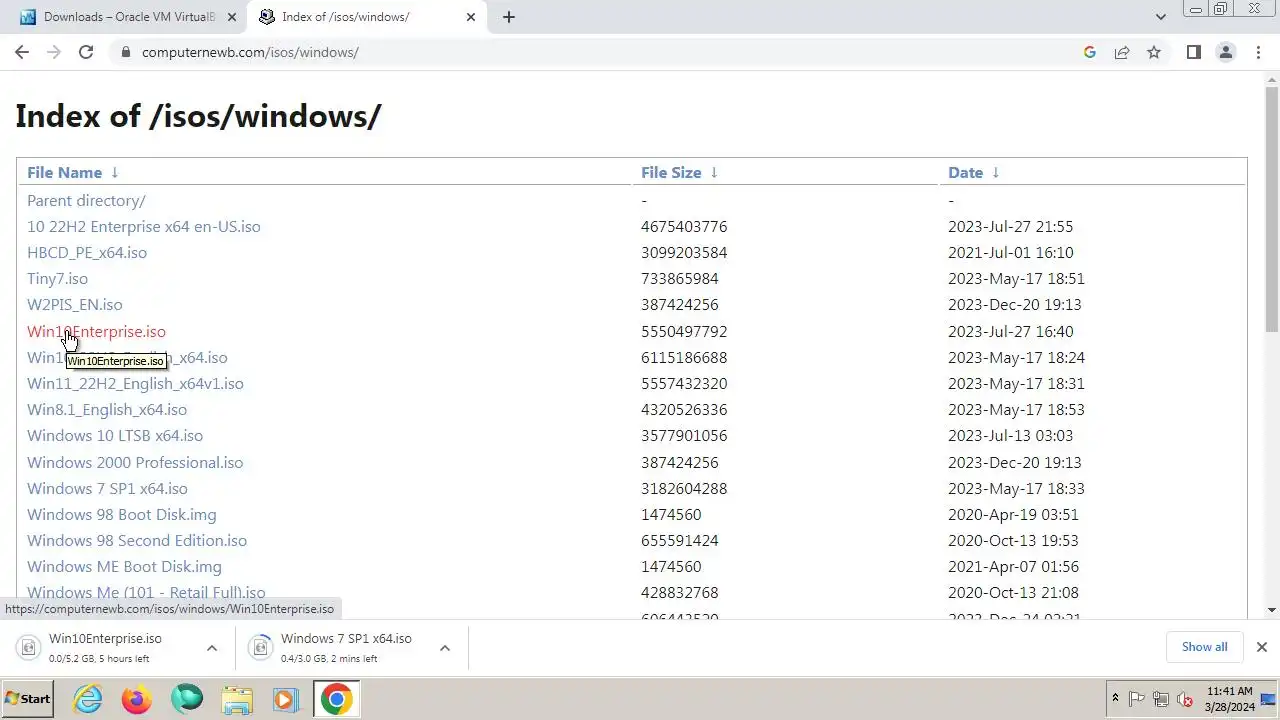Open the browser side panel
Screen dimensions: 1280x720
[1193, 52]
